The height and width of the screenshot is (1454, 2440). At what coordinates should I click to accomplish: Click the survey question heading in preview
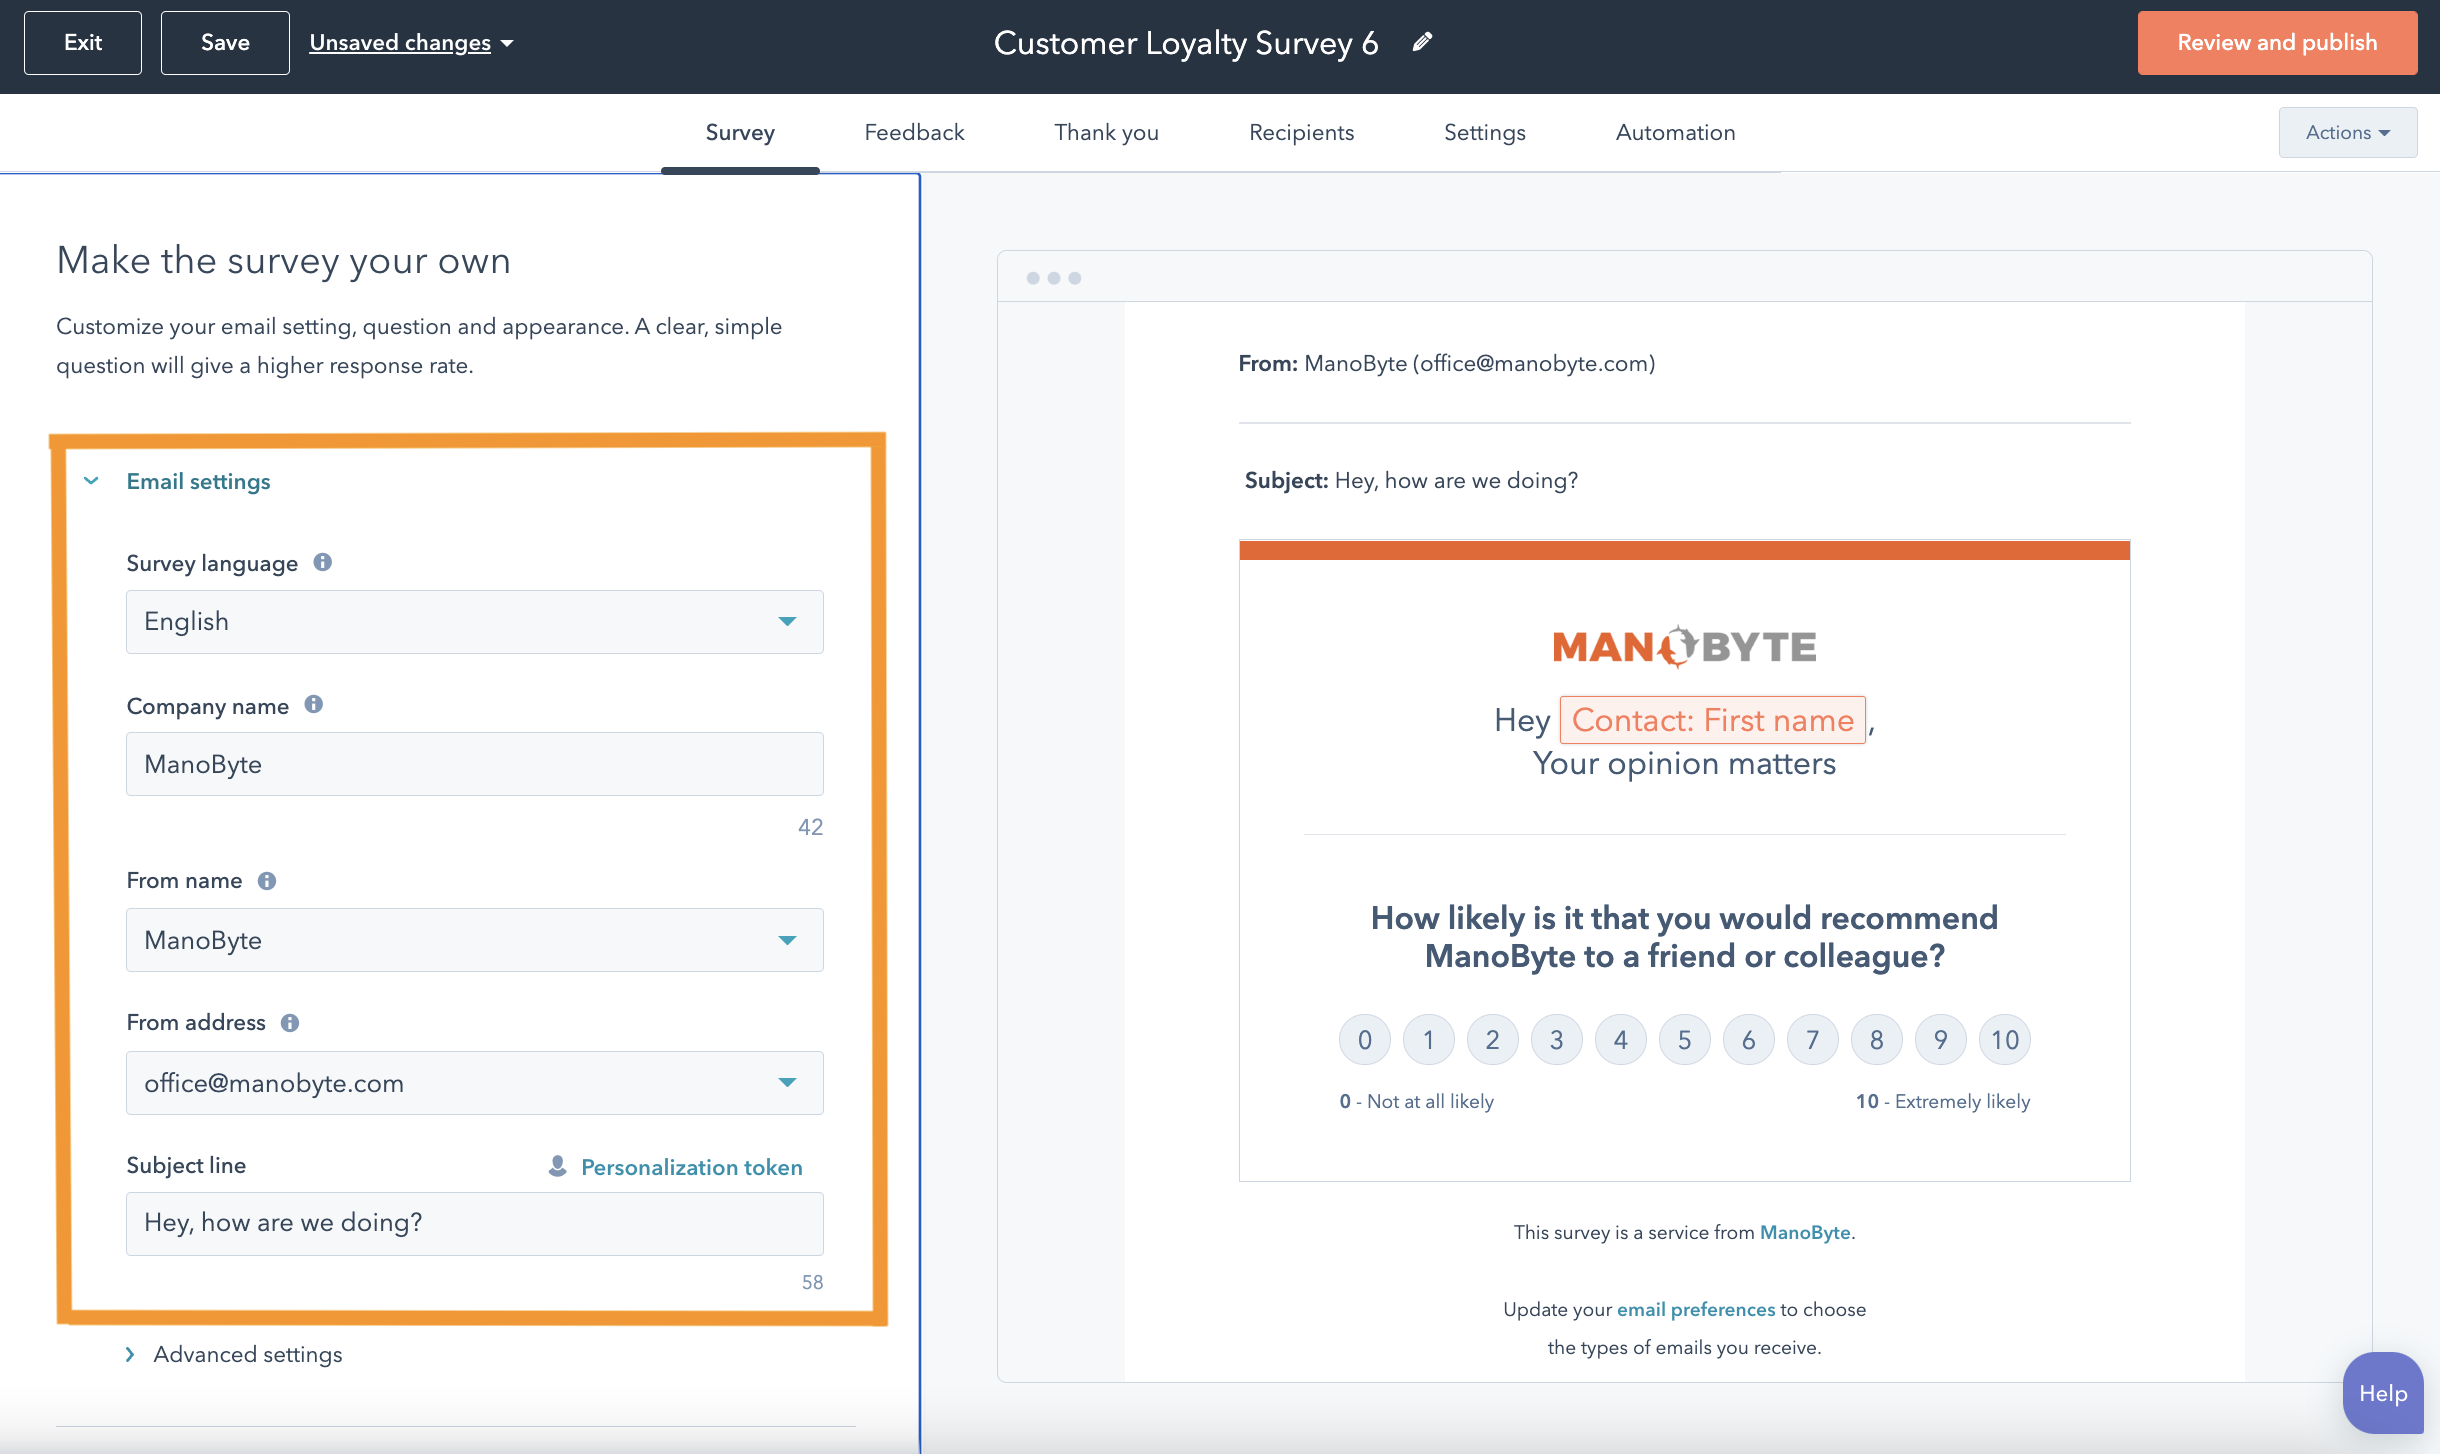[1684, 937]
